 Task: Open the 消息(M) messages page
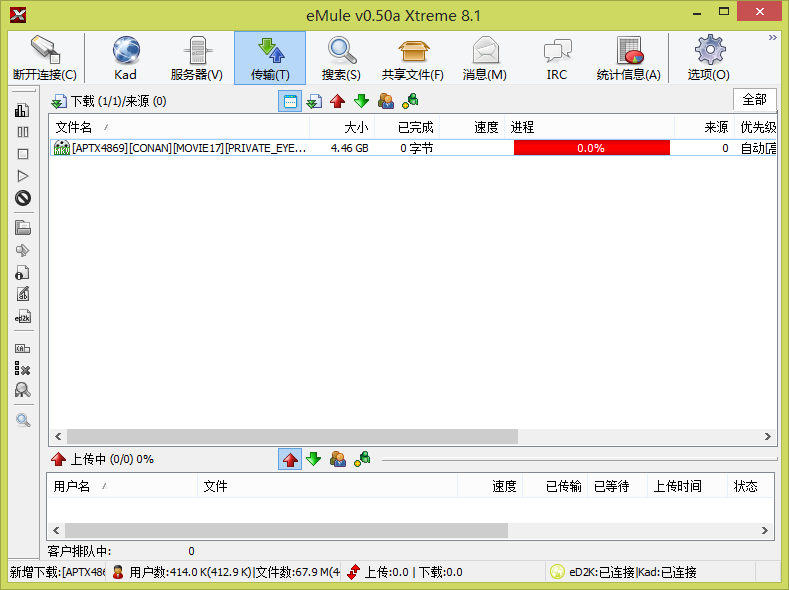[x=485, y=58]
